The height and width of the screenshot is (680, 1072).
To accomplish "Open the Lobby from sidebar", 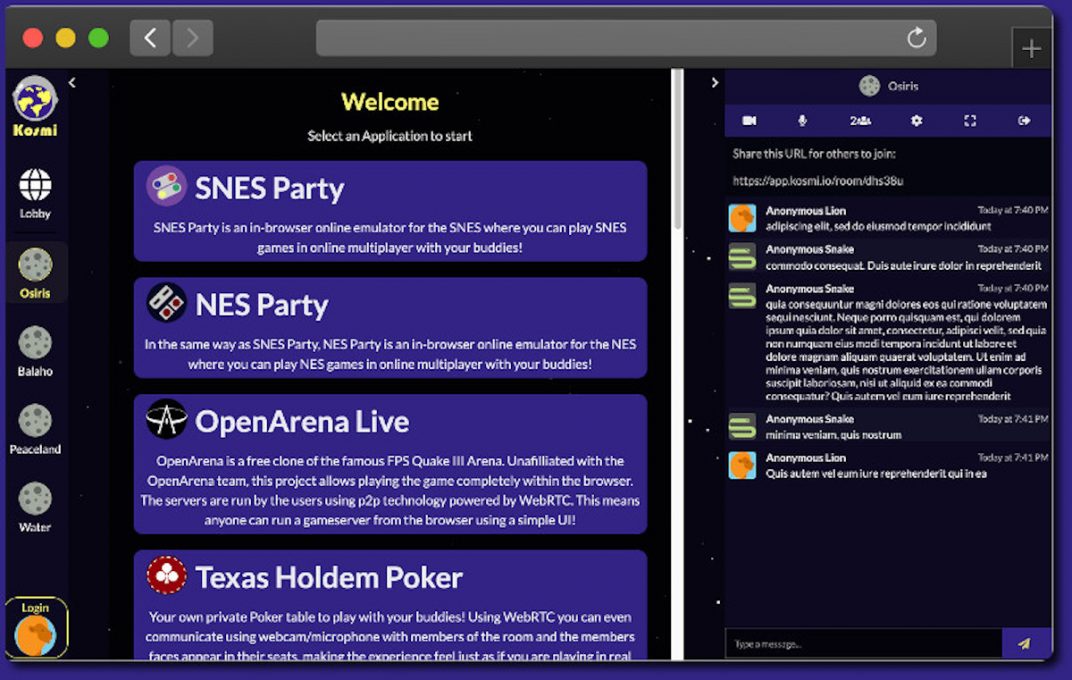I will point(35,192).
